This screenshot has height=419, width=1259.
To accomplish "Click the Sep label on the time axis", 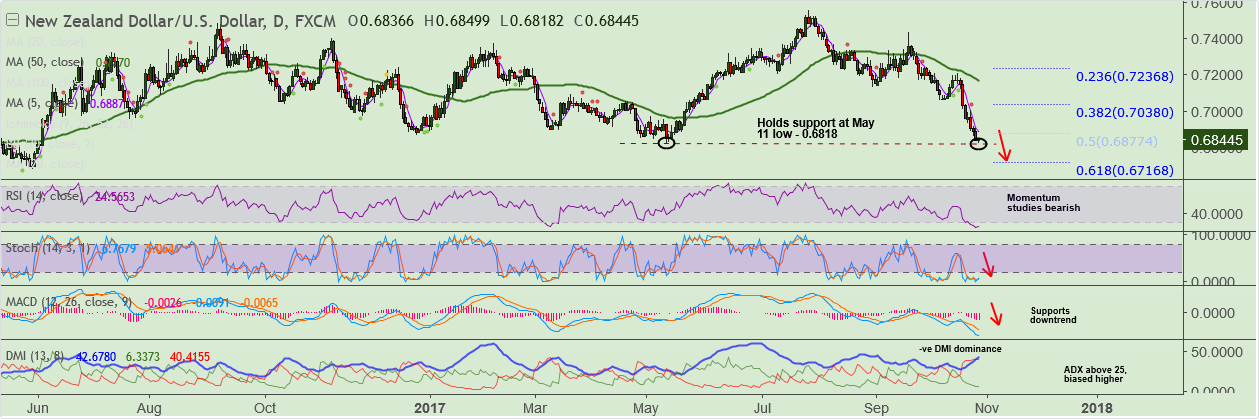I will [x=877, y=408].
